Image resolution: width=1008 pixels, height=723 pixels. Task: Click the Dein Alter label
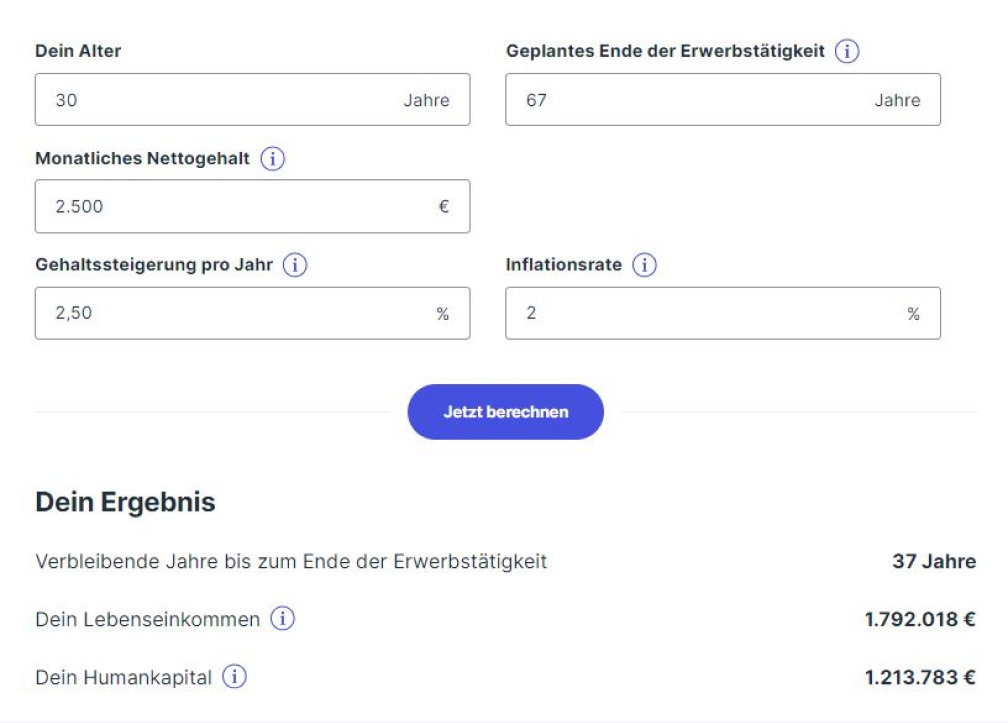pos(78,51)
